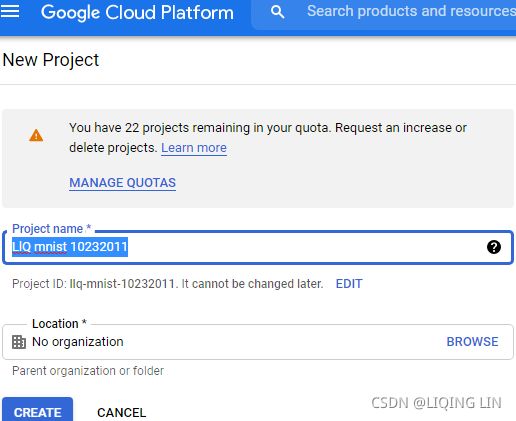This screenshot has width=516, height=421.
Task: Click the Google Cloud Platform logo text
Action: (x=137, y=13)
